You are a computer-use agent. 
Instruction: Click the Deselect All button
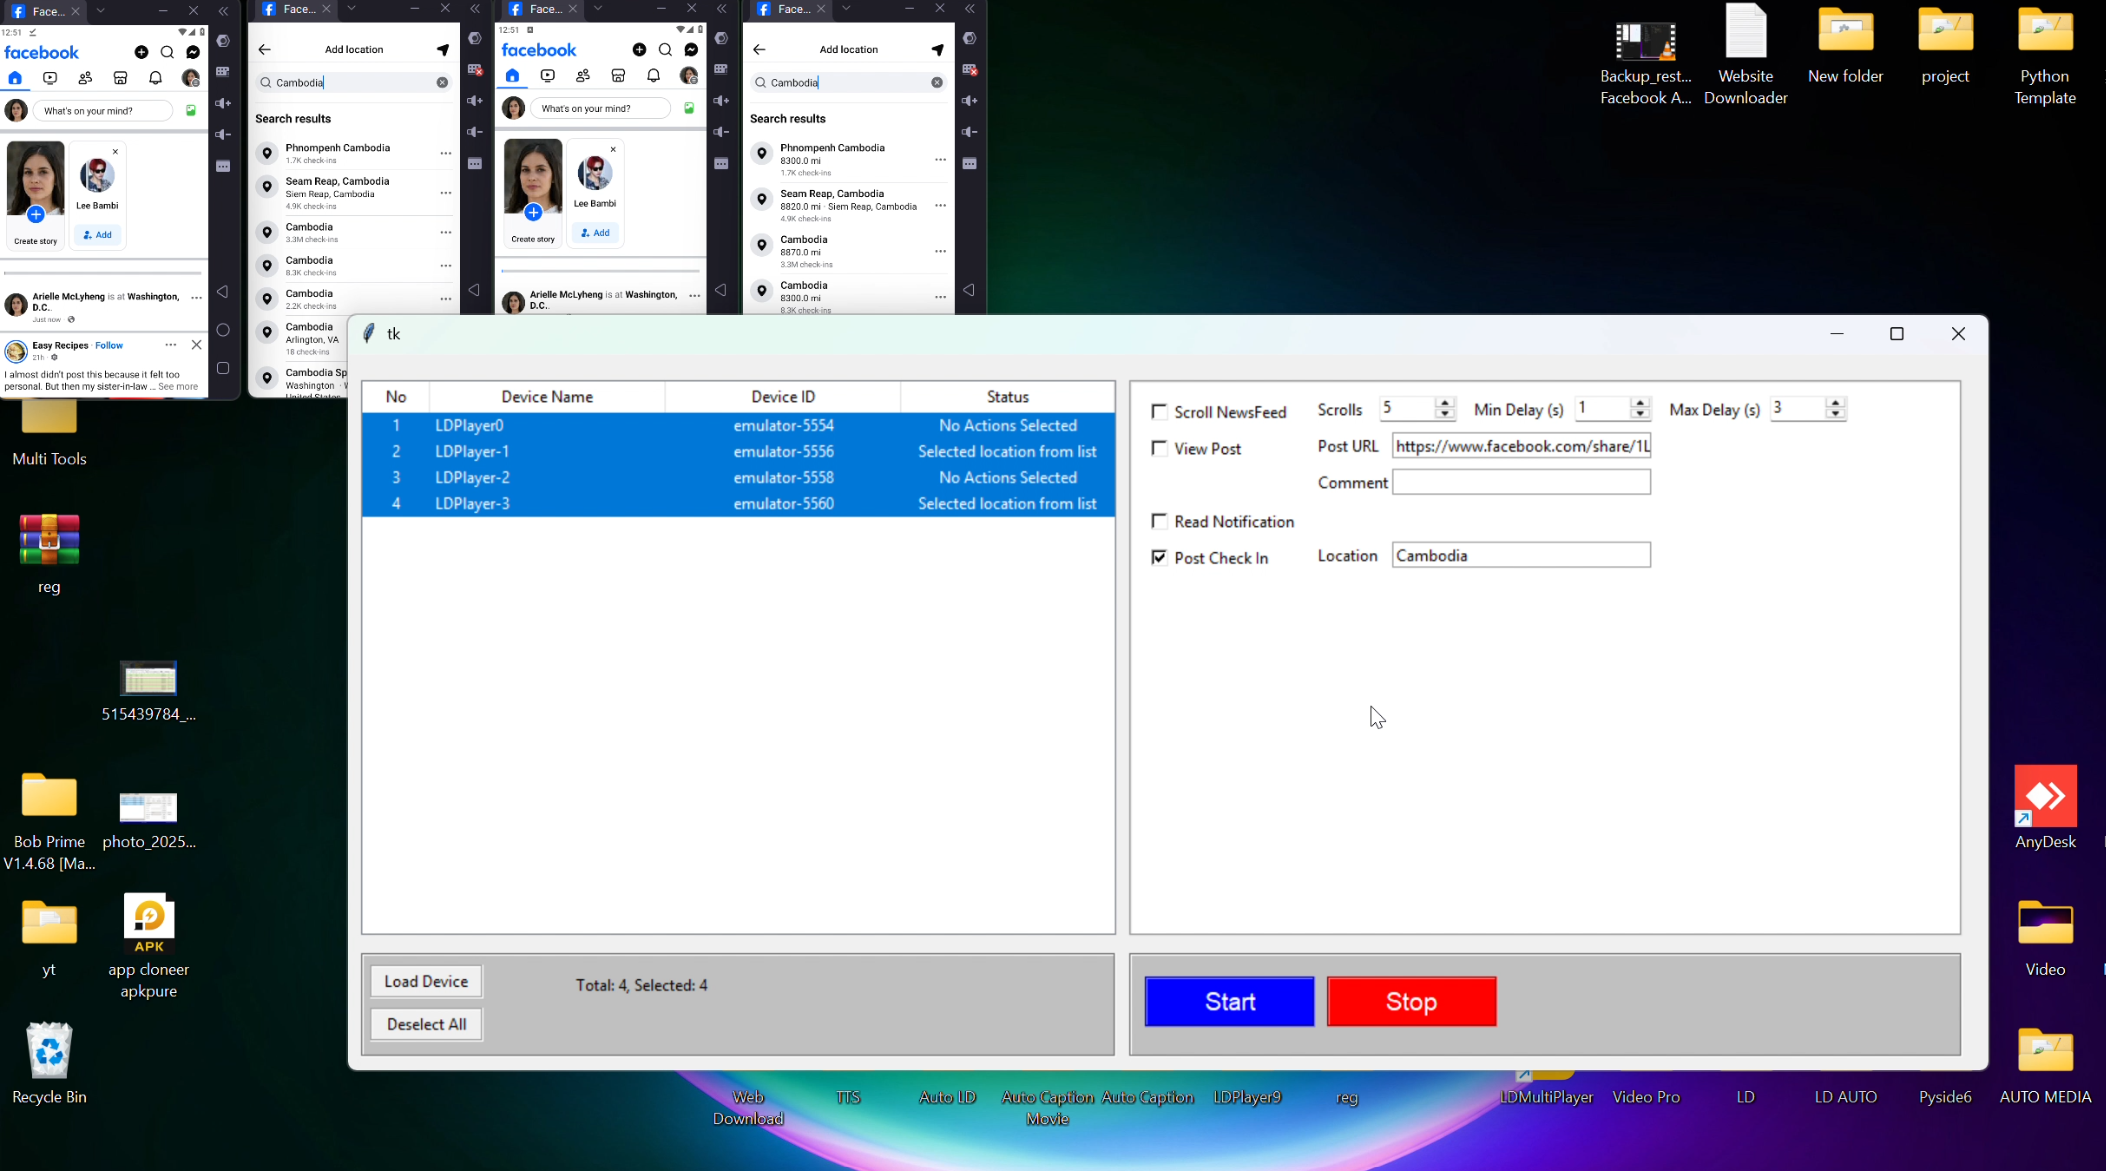pos(426,1024)
